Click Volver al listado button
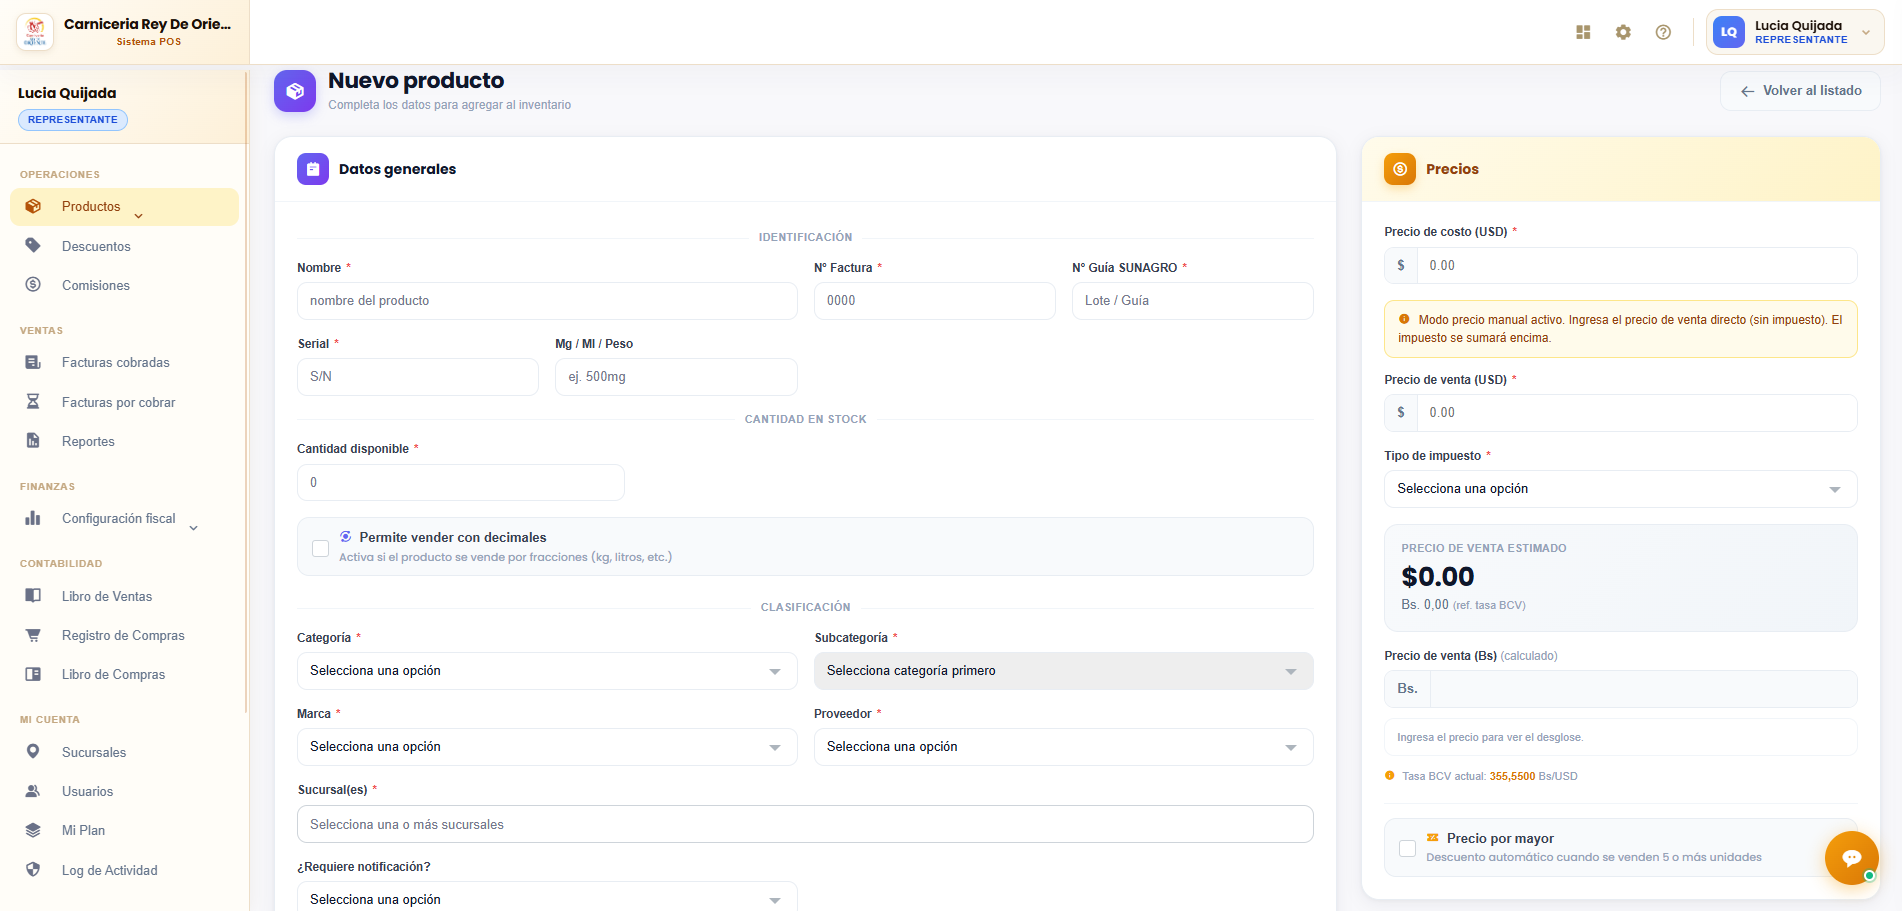This screenshot has width=1902, height=911. point(1800,91)
